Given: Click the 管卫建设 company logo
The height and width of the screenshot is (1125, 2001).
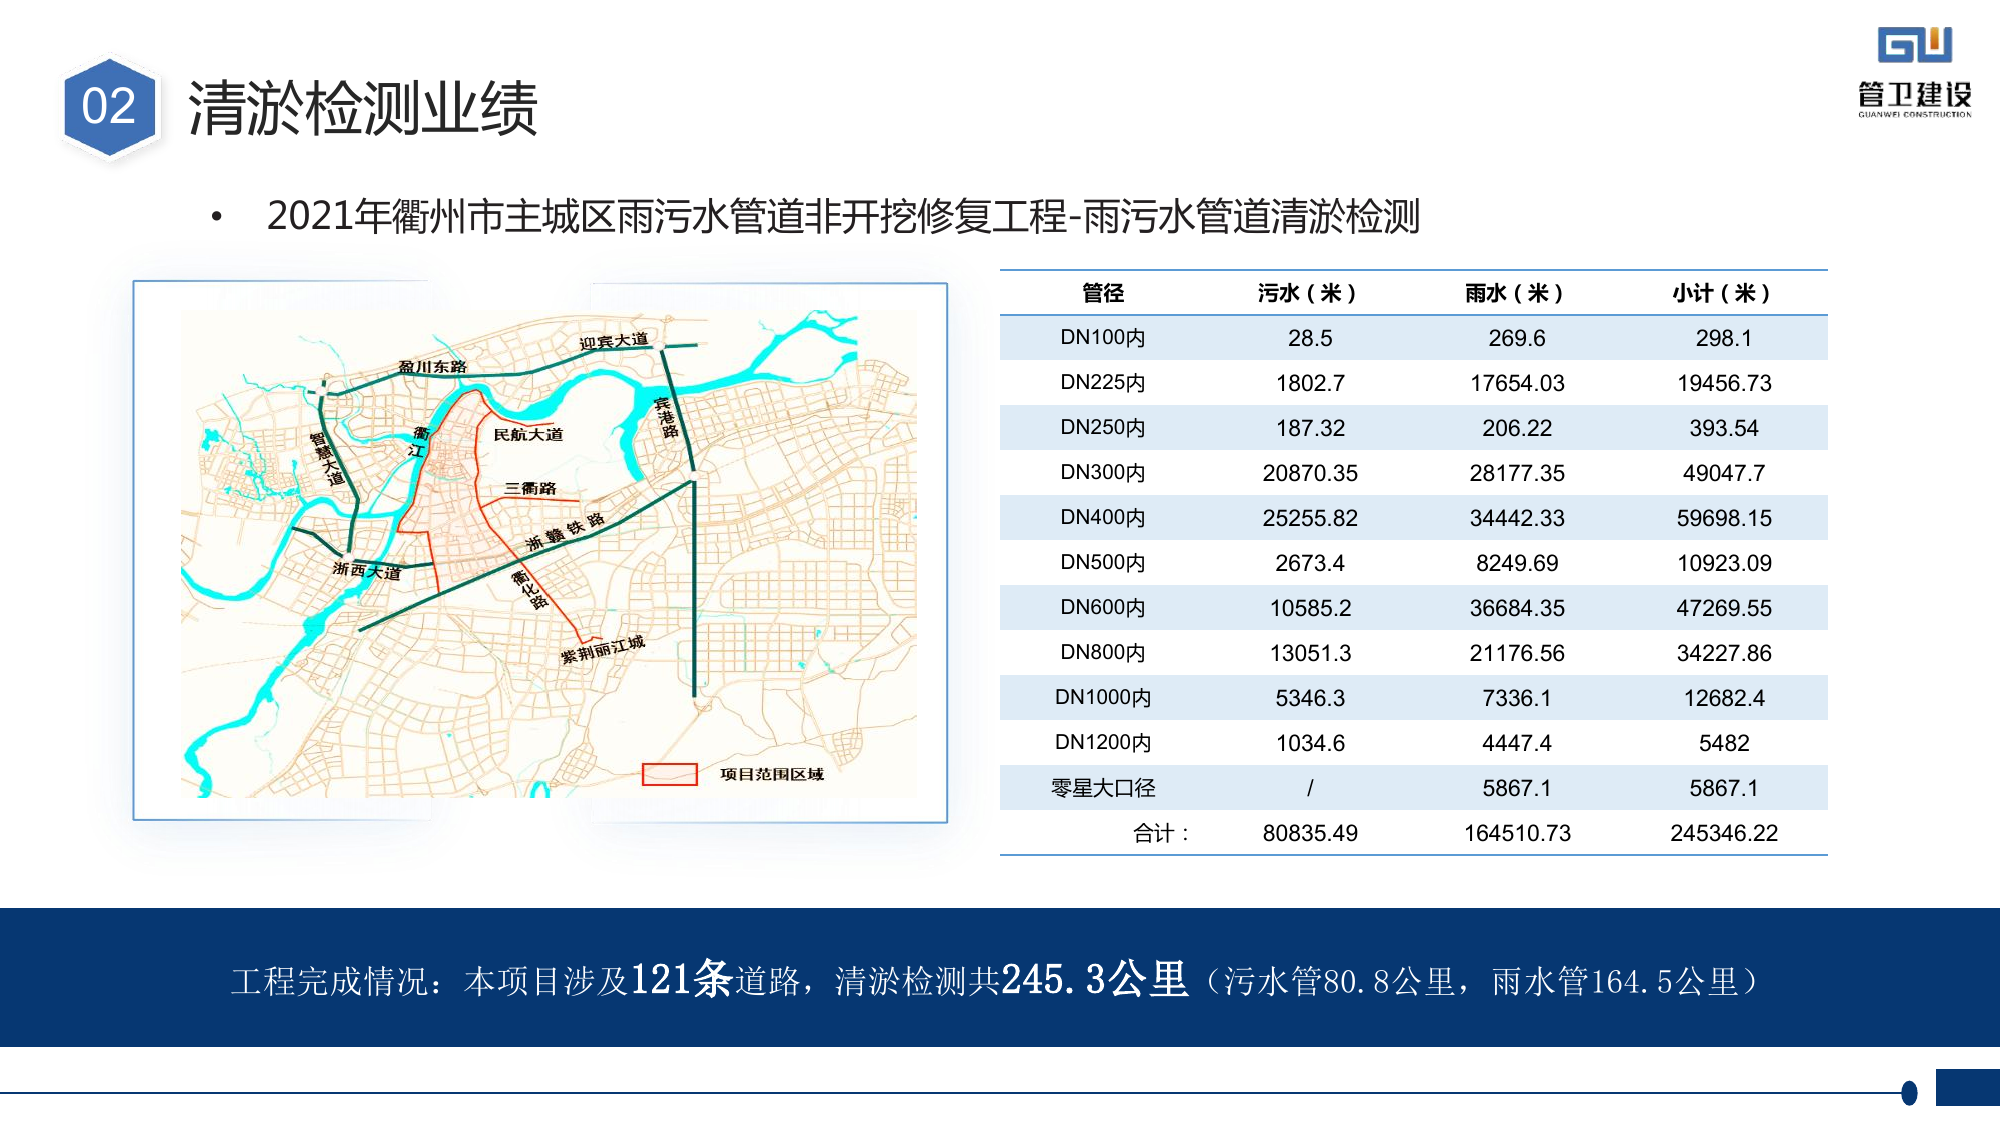Looking at the screenshot, I should coord(1914,72).
